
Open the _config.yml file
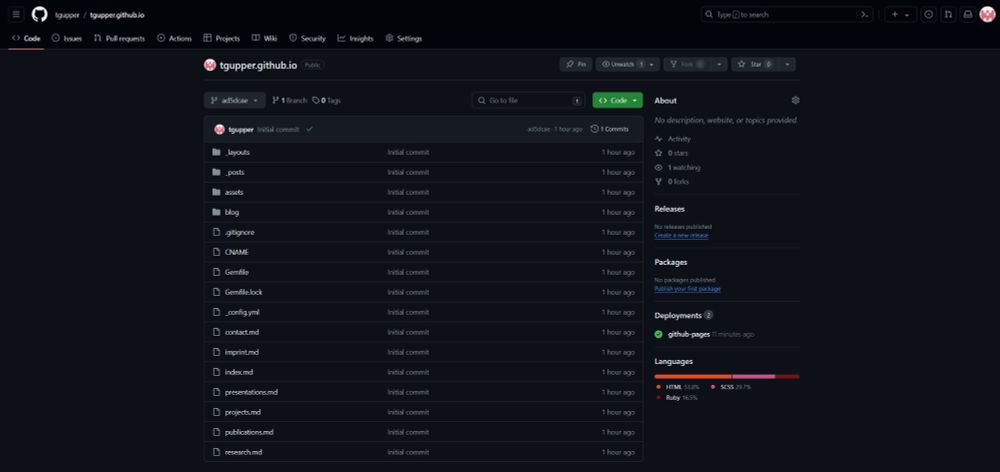242,313
